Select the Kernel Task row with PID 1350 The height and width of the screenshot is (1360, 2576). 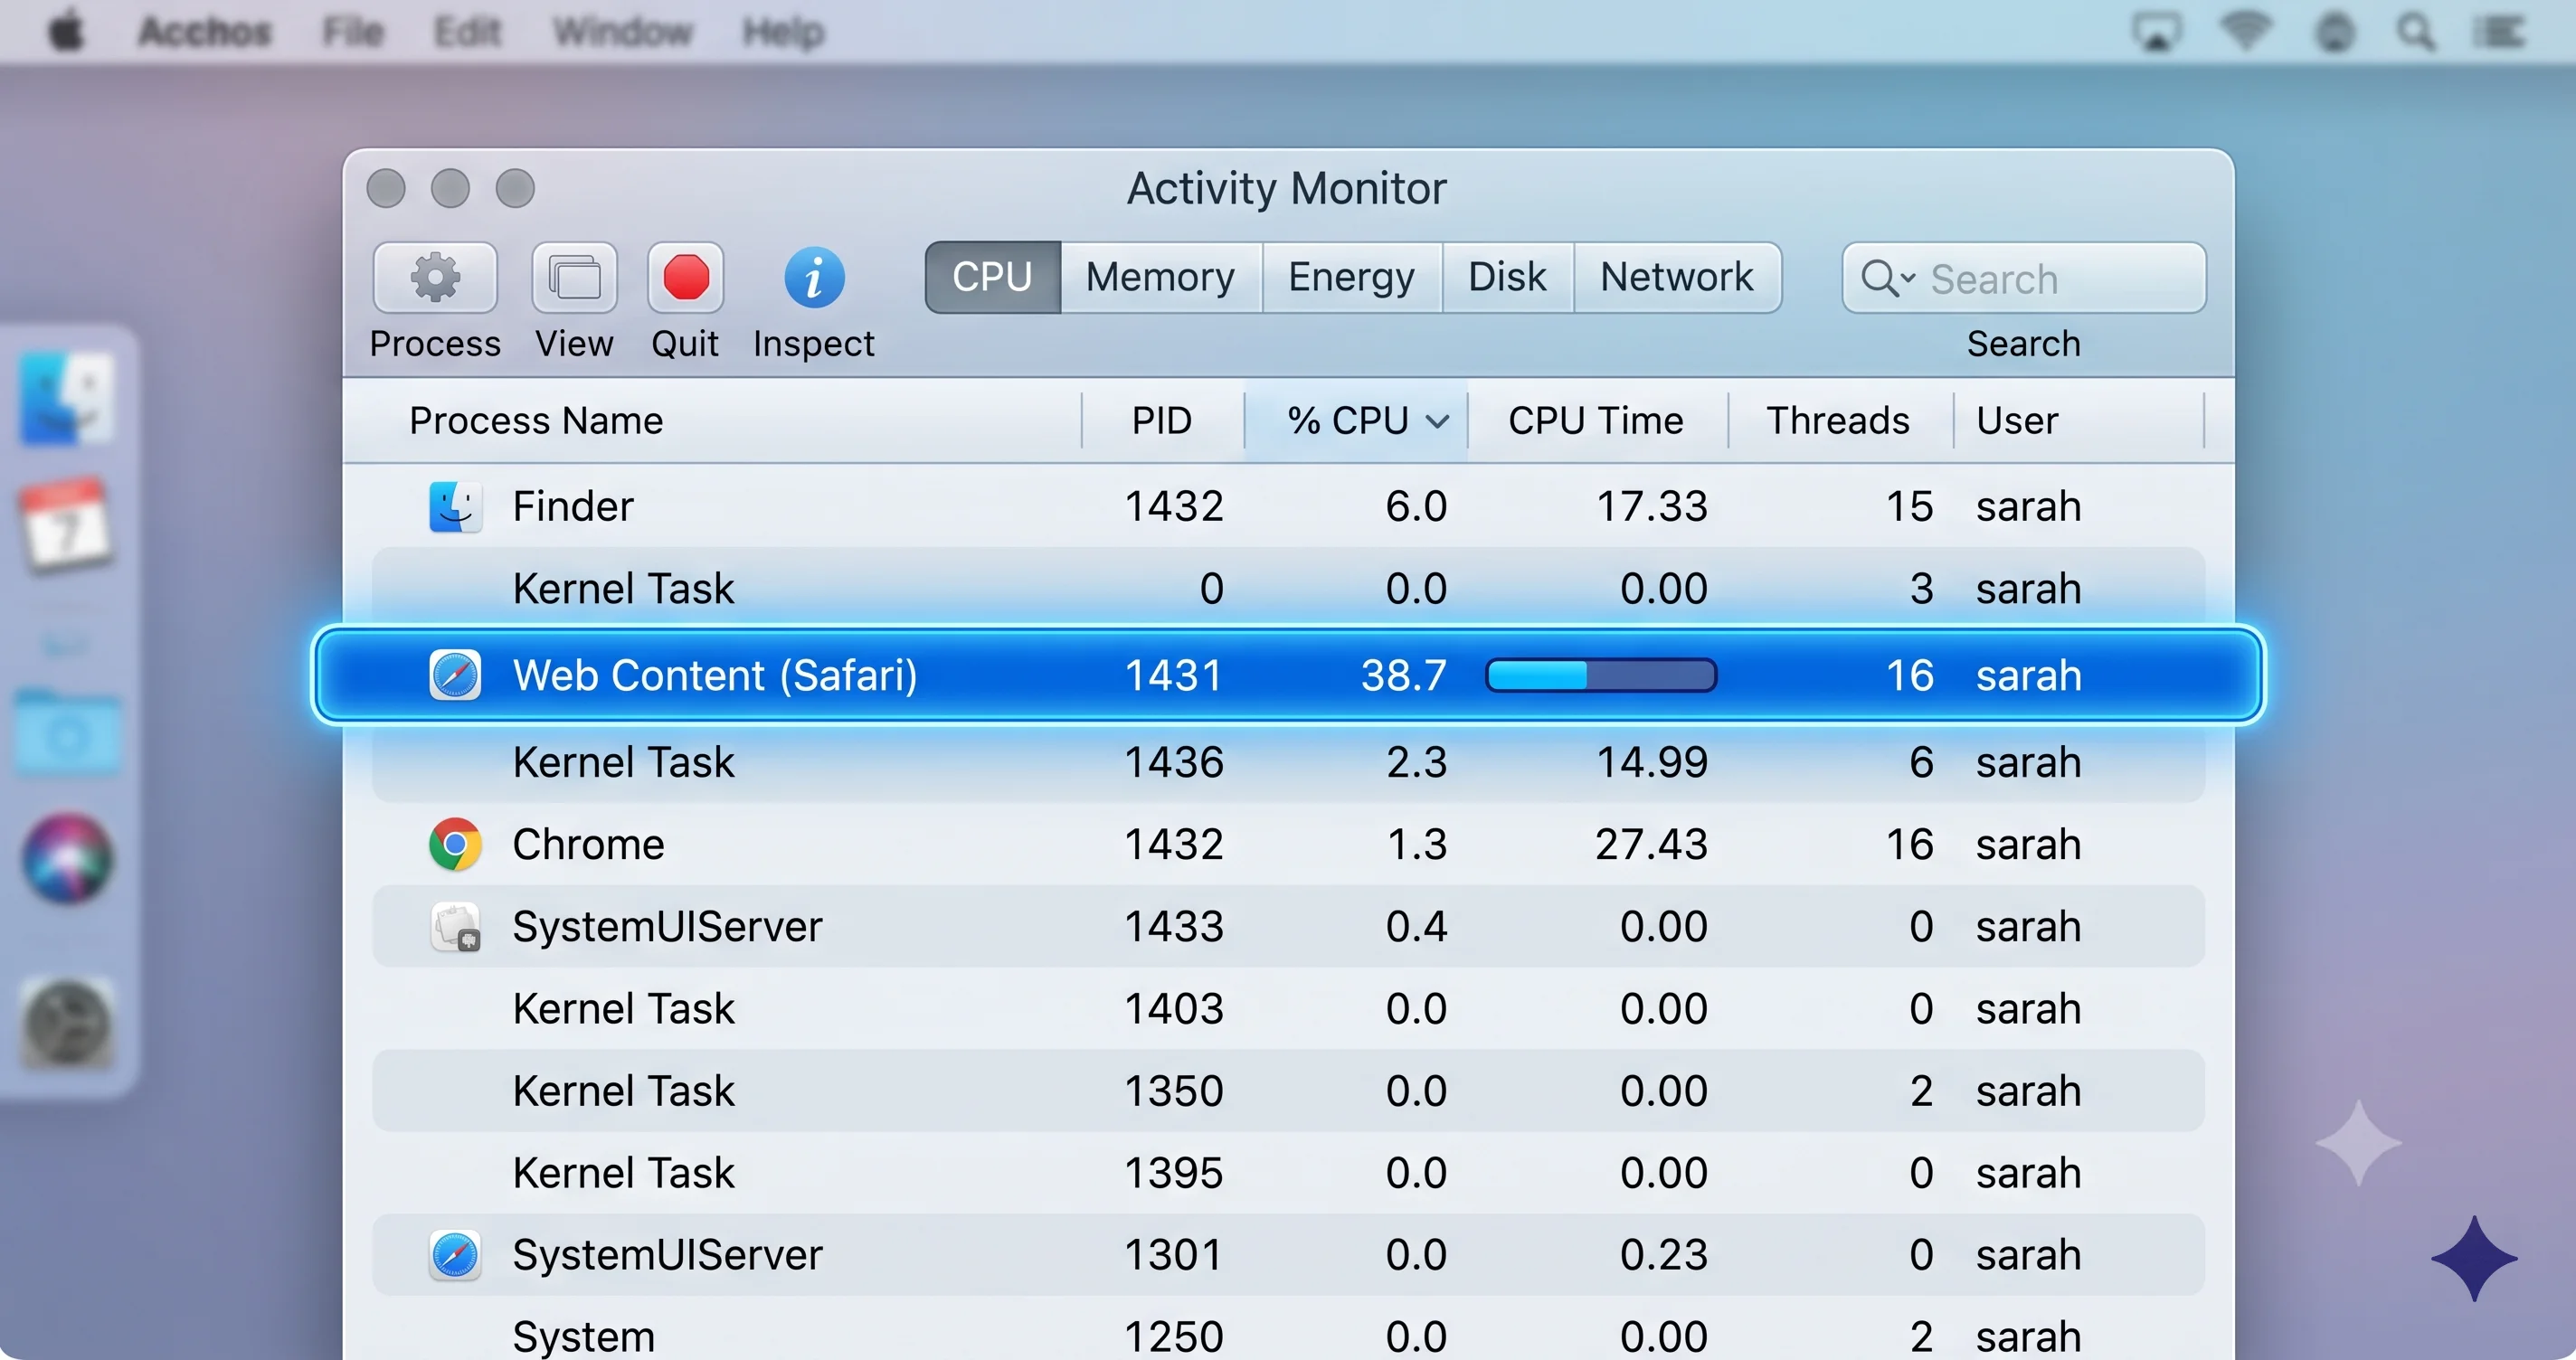[1288, 1091]
